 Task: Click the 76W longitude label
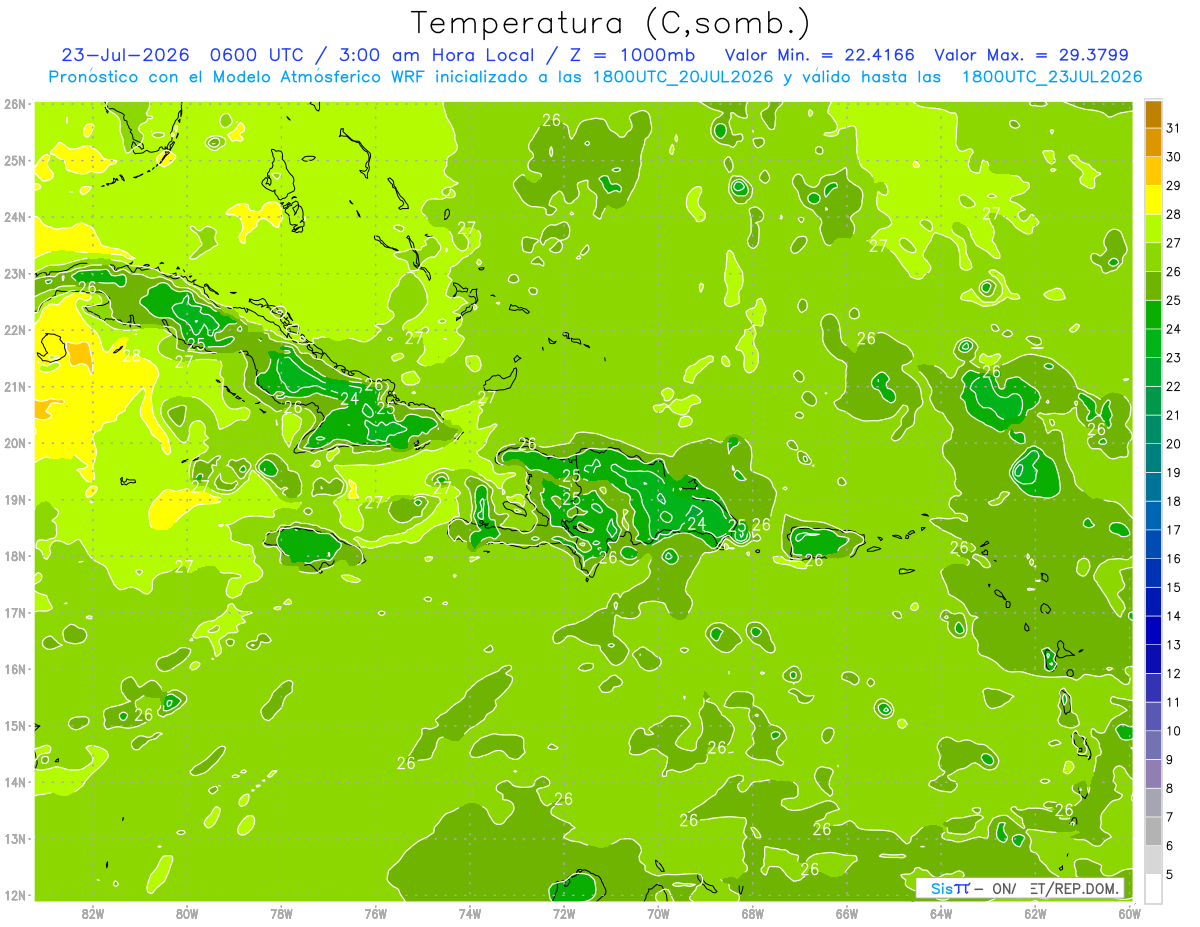pos(375,913)
